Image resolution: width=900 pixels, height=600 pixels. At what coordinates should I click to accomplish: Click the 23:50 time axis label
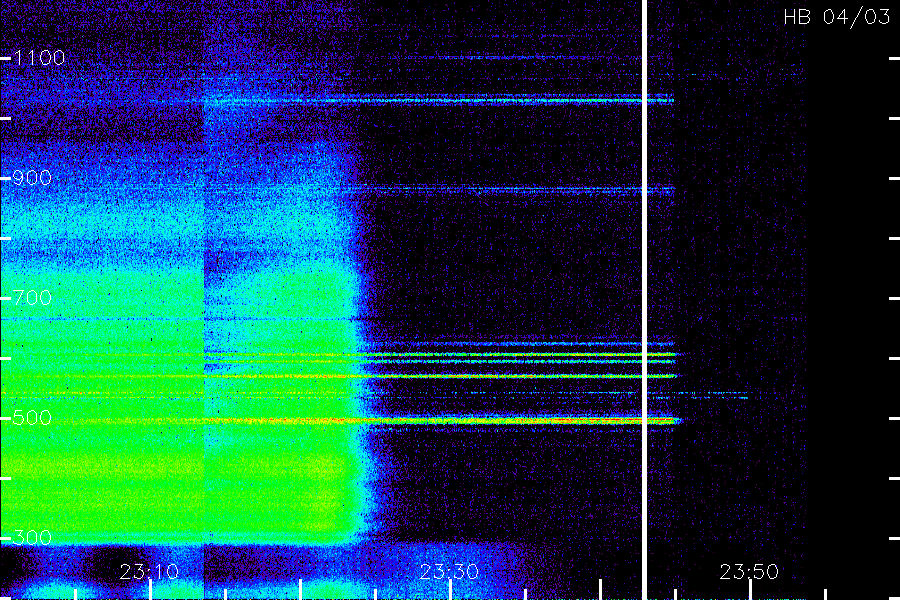coord(749,572)
